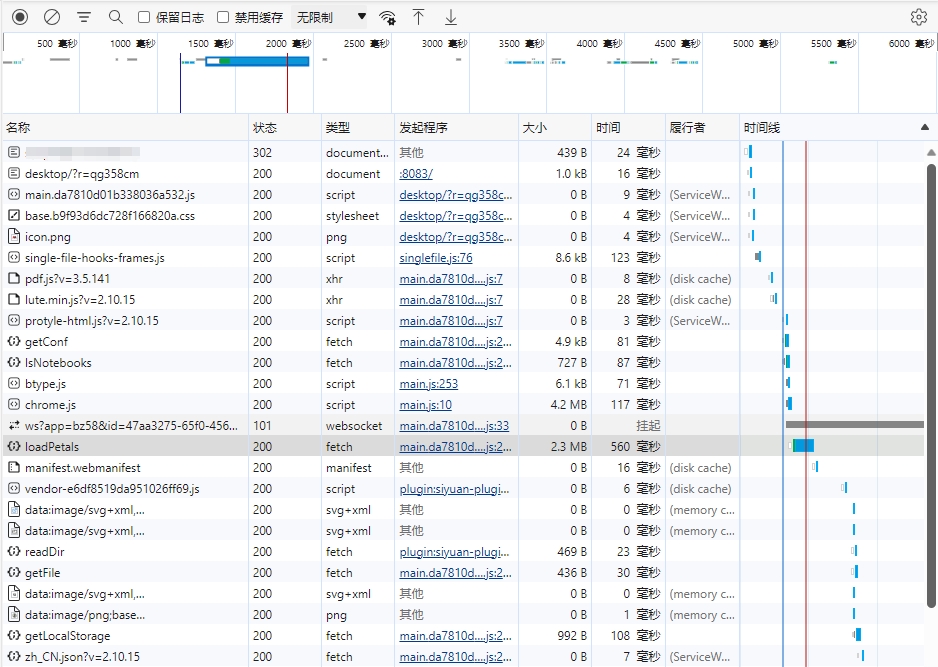The height and width of the screenshot is (667, 938).
Task: Click the export HAR download arrow
Action: pos(451,17)
